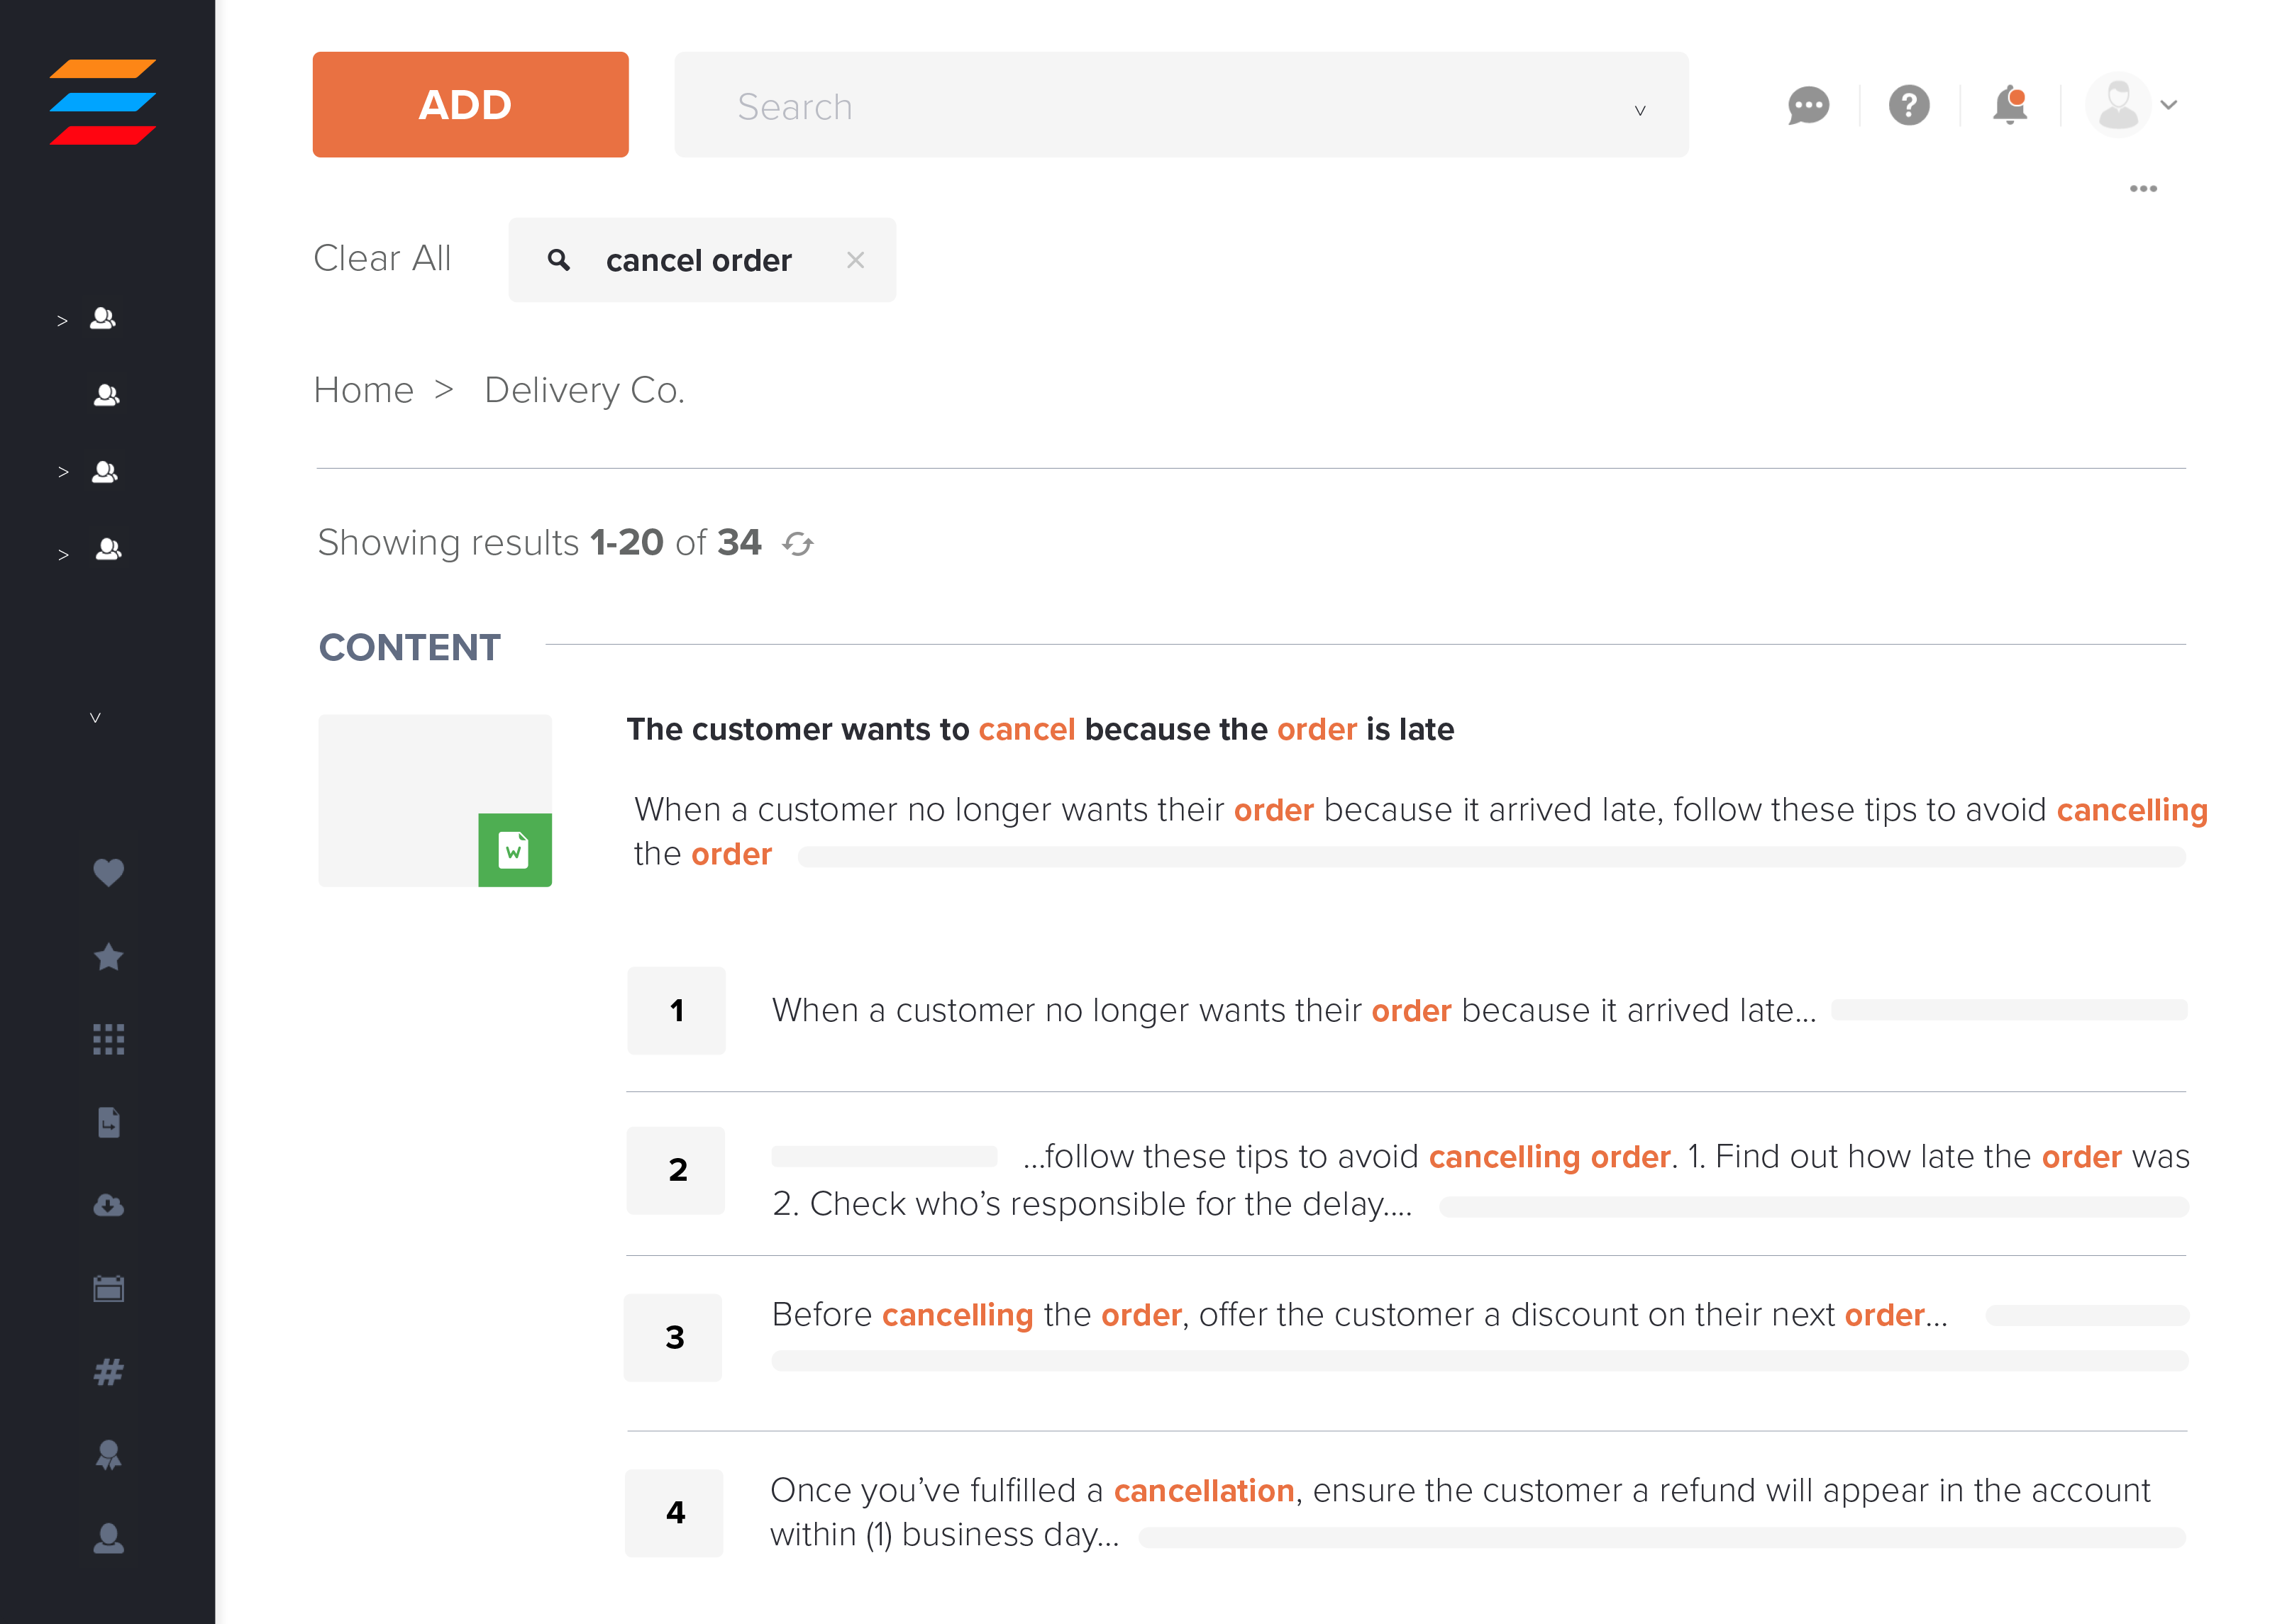Open the notifications bell
This screenshot has height=1624, width=2270.
tap(2009, 106)
